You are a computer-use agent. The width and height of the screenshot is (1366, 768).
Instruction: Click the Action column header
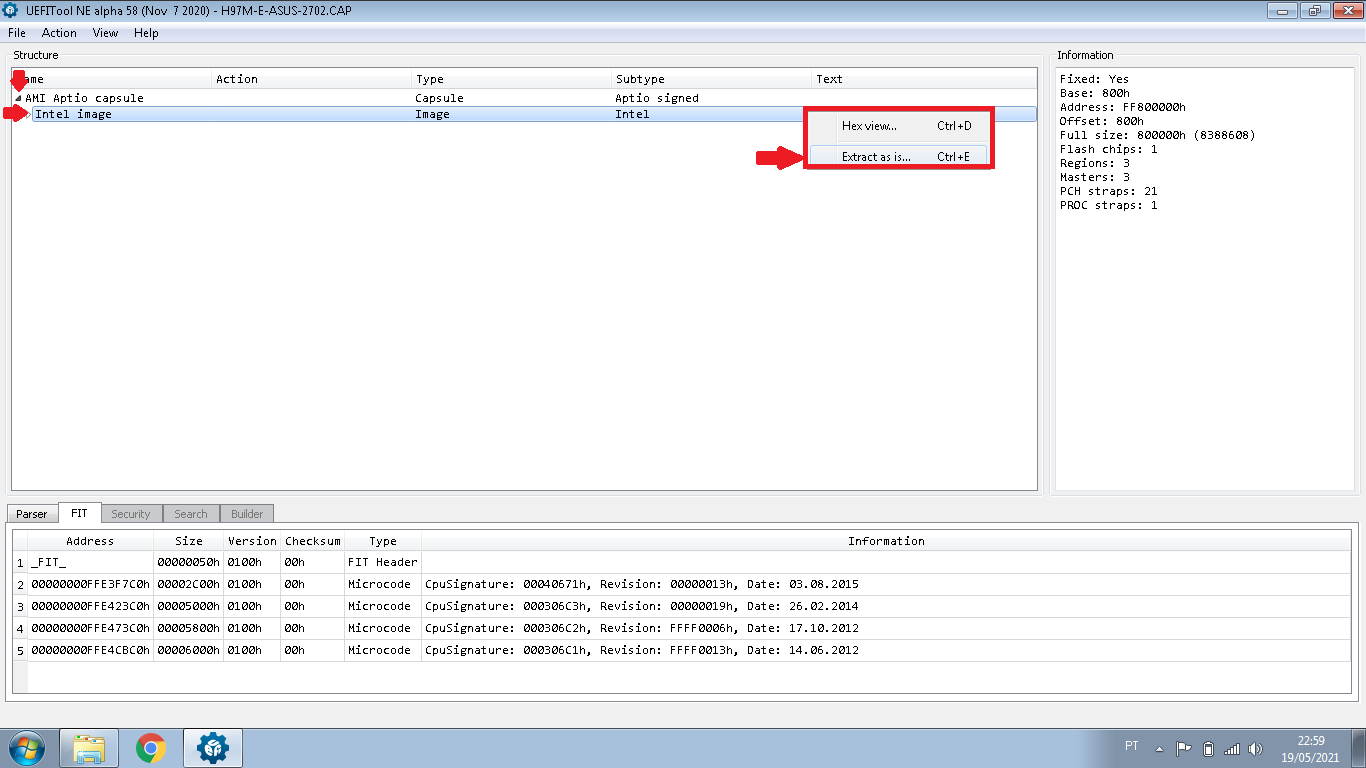click(x=312, y=79)
